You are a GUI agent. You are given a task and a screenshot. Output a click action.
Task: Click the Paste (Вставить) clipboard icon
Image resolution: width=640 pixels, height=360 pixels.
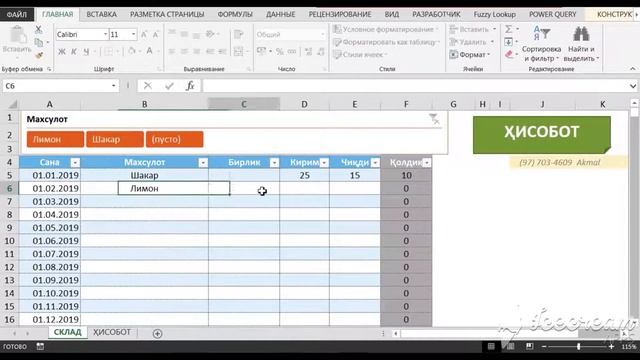pos(18,35)
